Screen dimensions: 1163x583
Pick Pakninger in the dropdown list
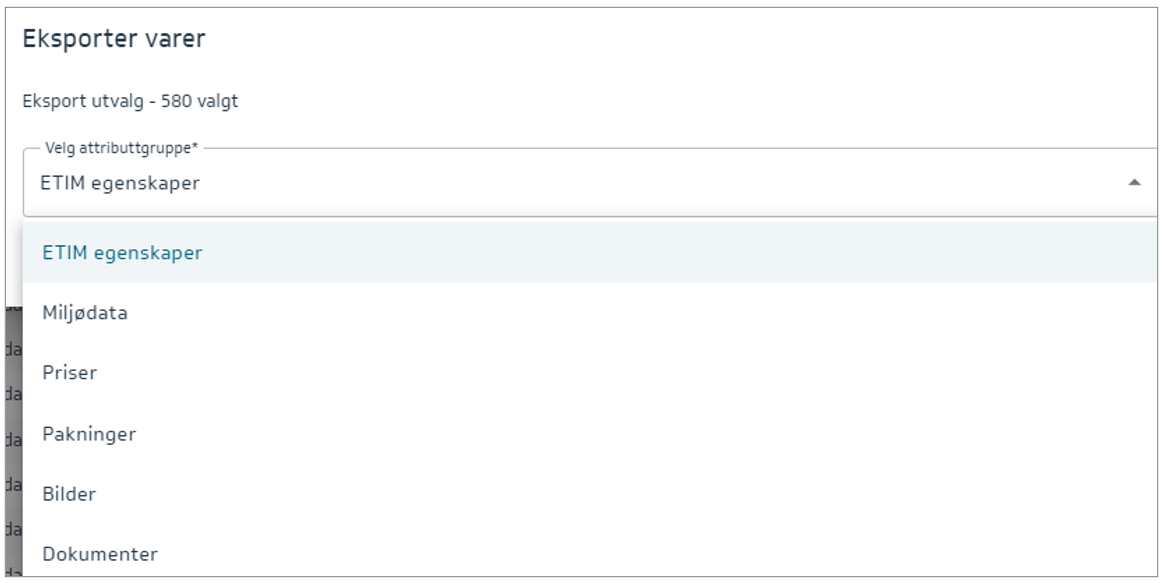click(89, 434)
